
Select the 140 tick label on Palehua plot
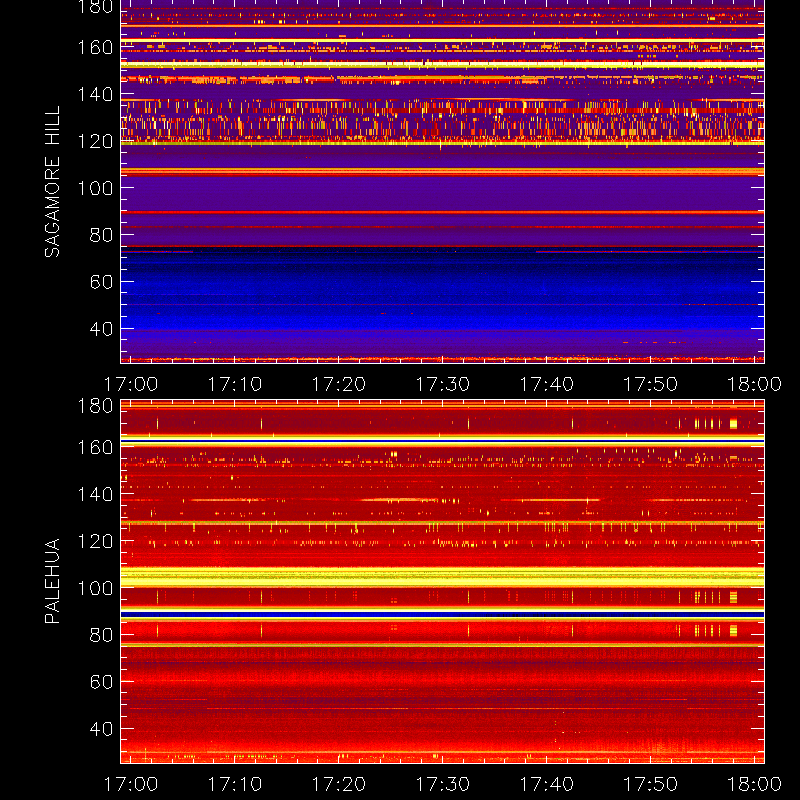95,494
